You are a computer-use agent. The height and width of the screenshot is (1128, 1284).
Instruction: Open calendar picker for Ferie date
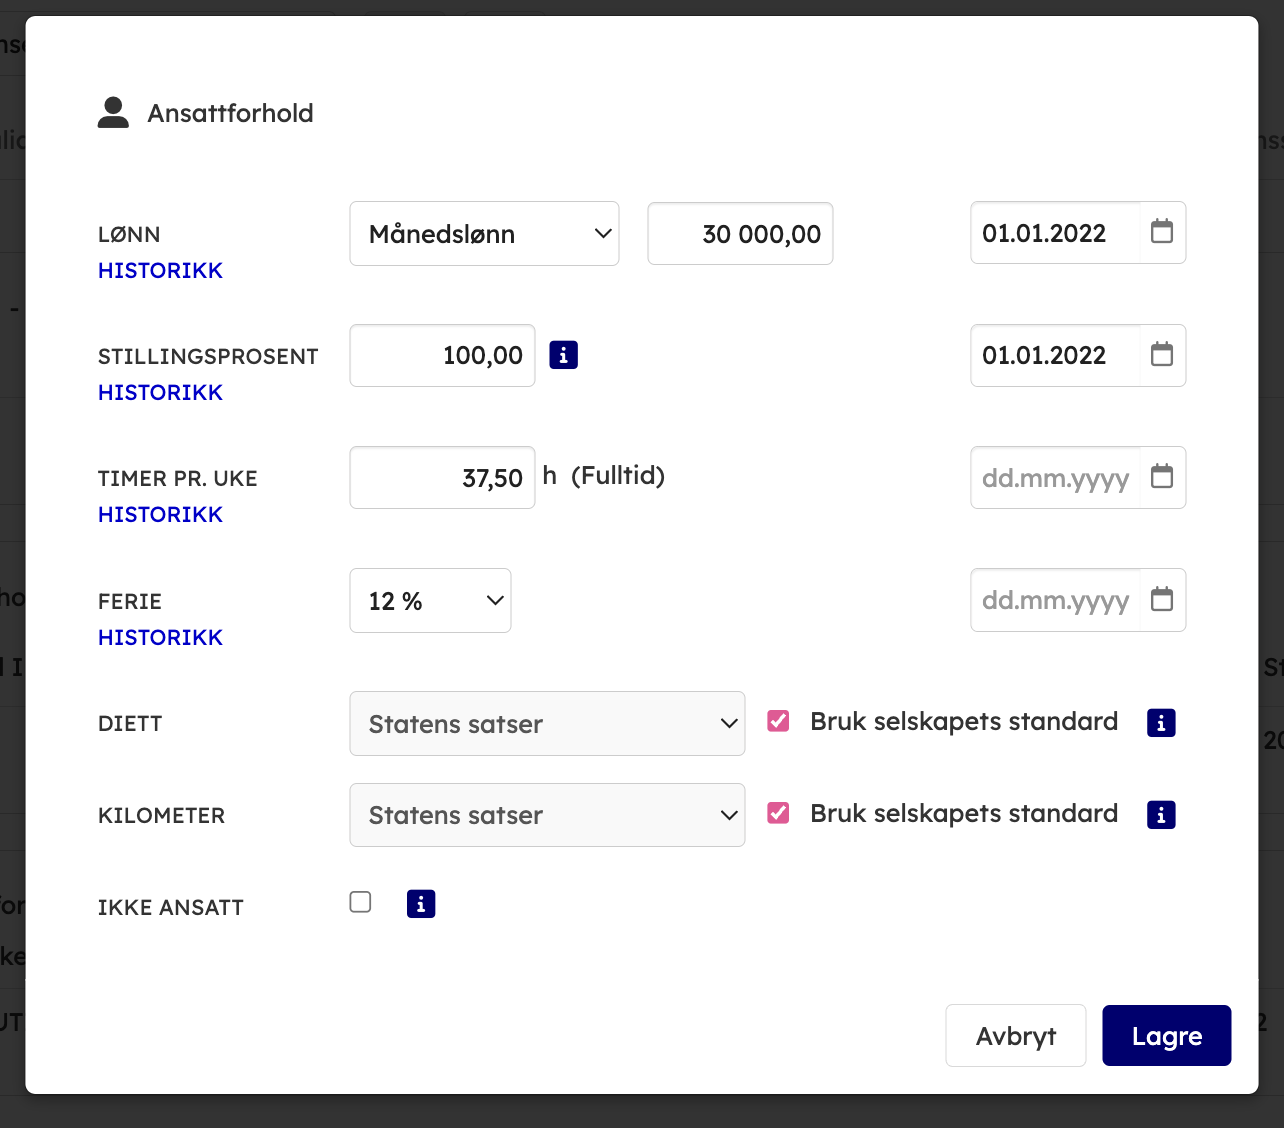click(1161, 600)
